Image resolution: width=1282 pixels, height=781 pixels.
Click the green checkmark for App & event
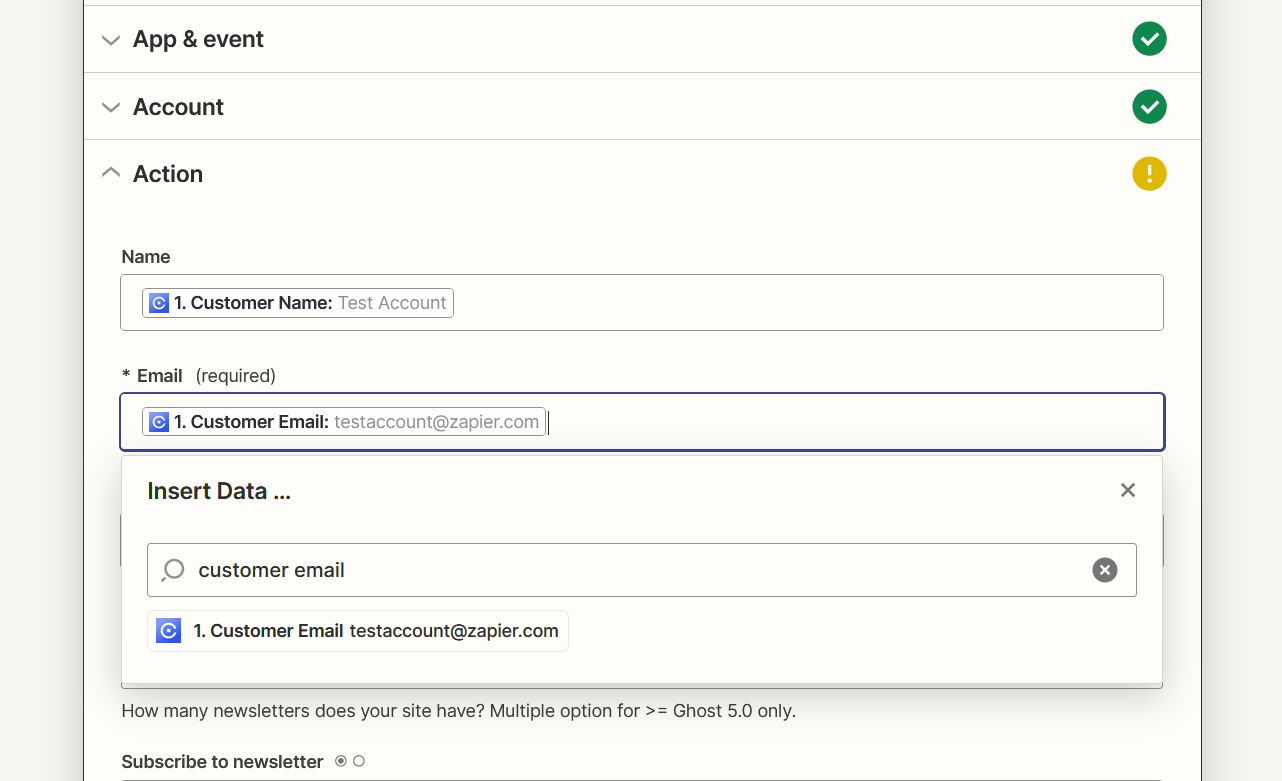1149,40
